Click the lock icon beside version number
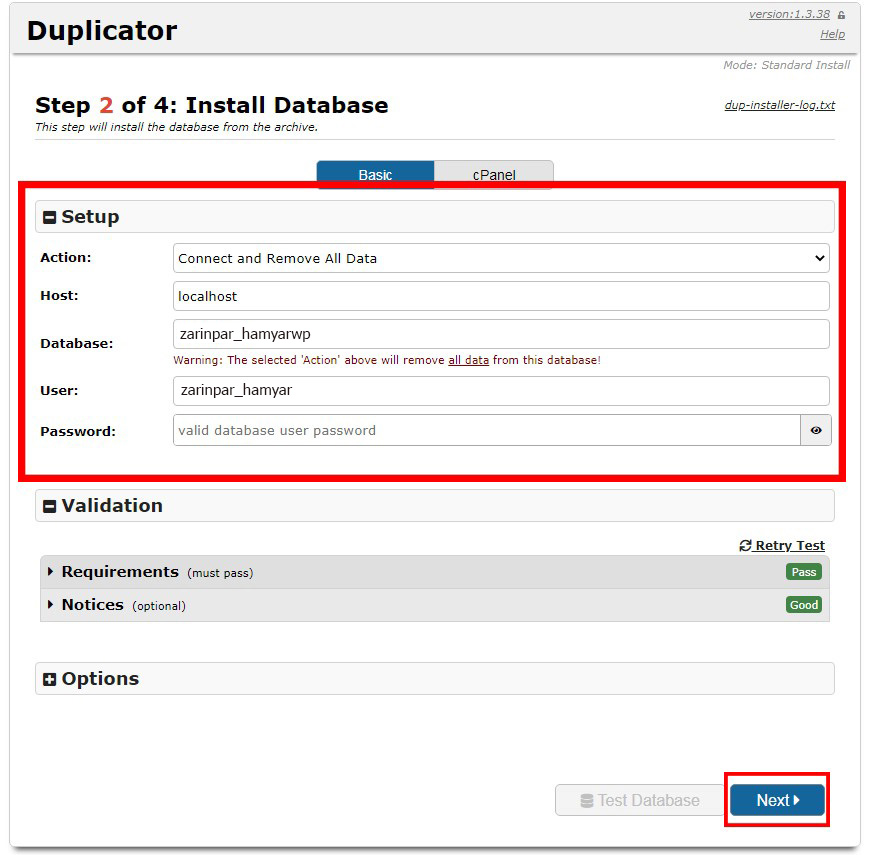Viewport: 870px width, 855px height. (841, 15)
